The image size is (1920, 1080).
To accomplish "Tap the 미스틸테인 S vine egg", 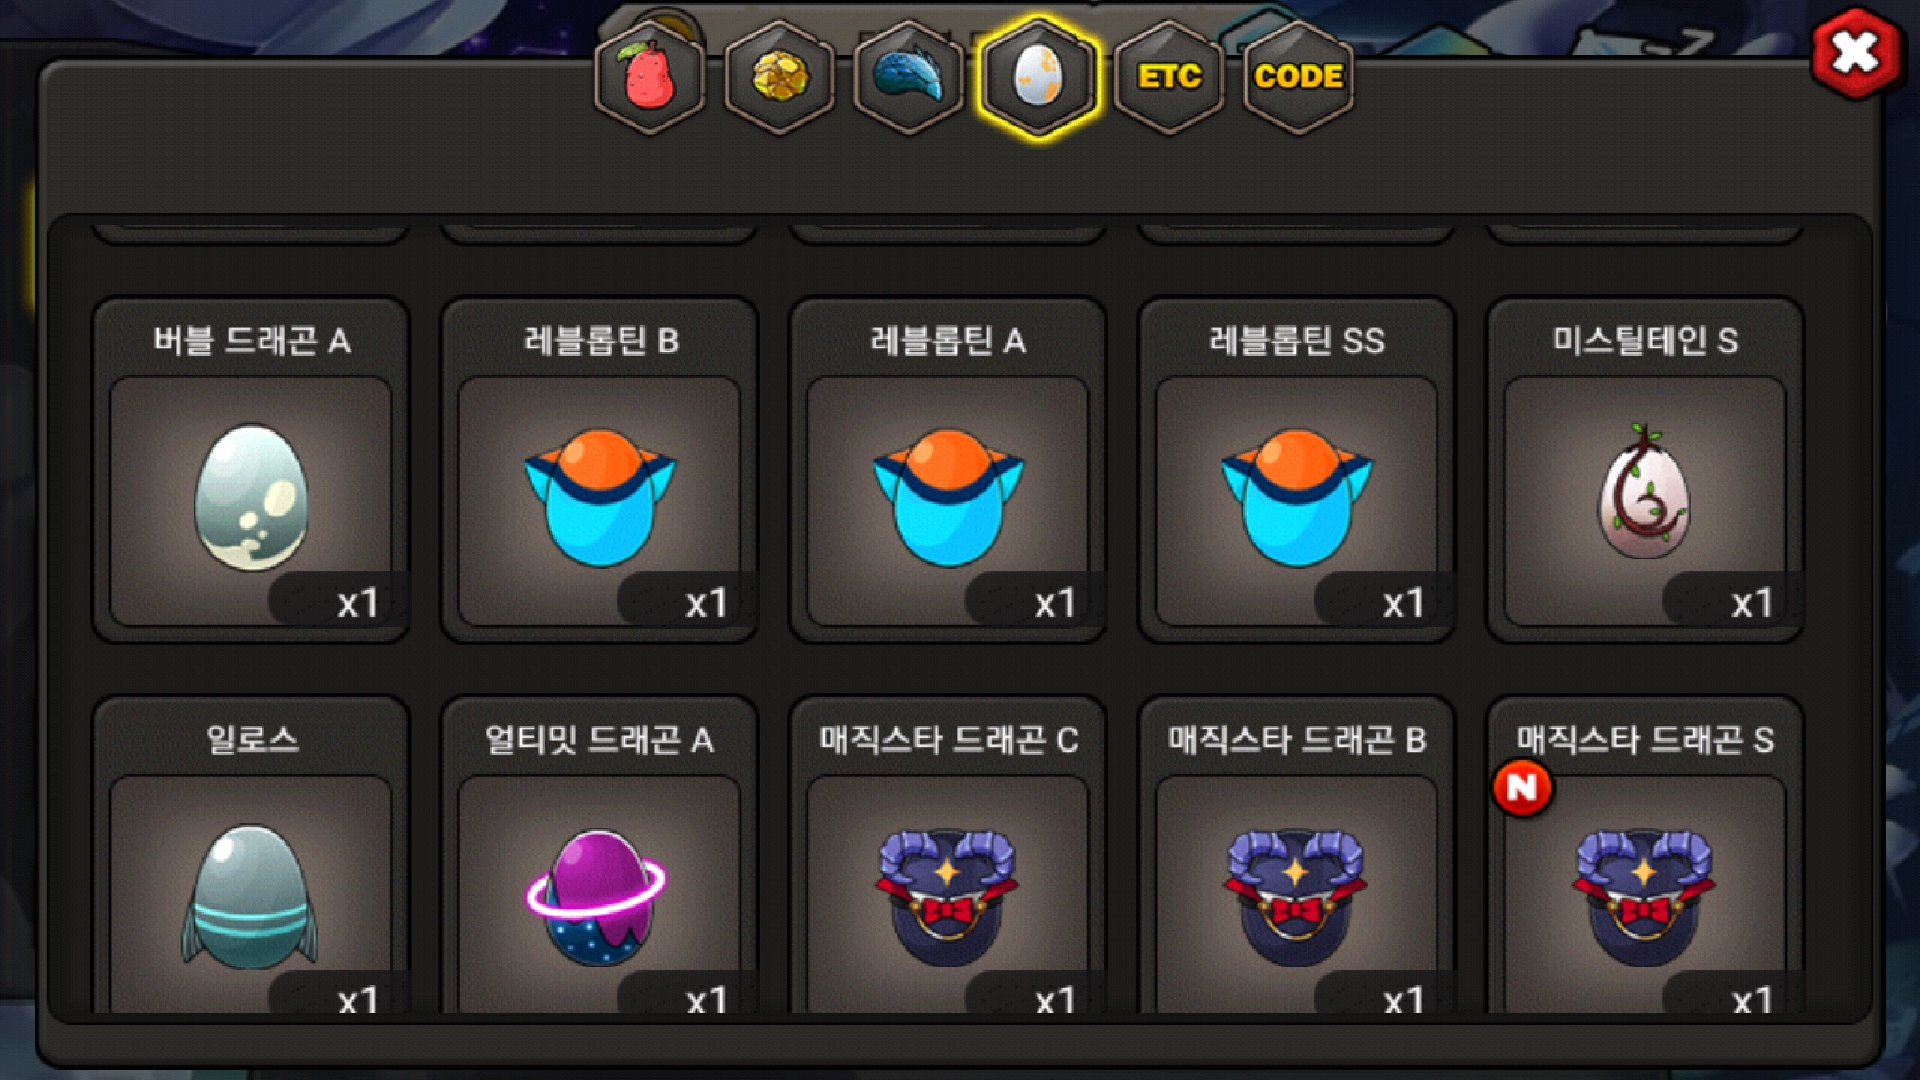I will [x=1645, y=470].
